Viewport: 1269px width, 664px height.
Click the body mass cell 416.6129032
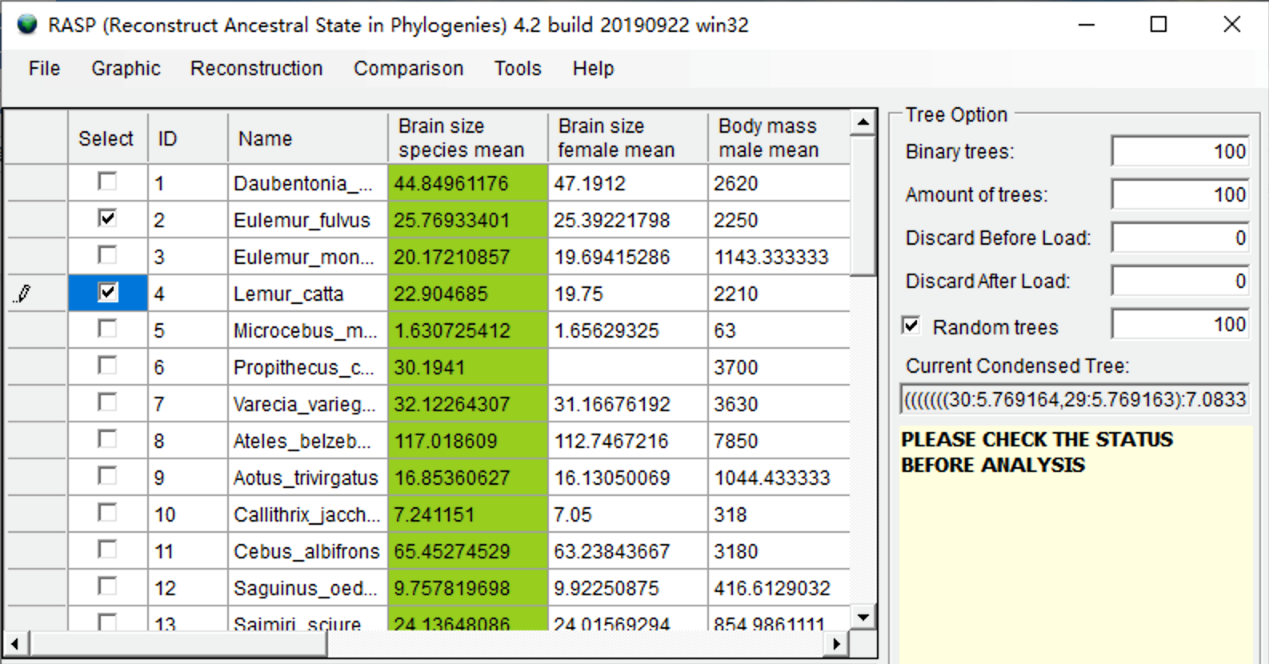[x=779, y=588]
